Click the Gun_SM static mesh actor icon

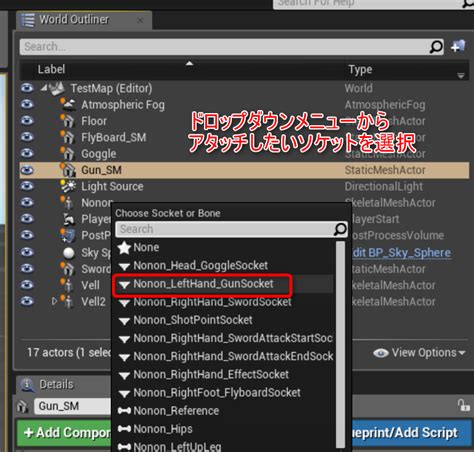tap(68, 170)
